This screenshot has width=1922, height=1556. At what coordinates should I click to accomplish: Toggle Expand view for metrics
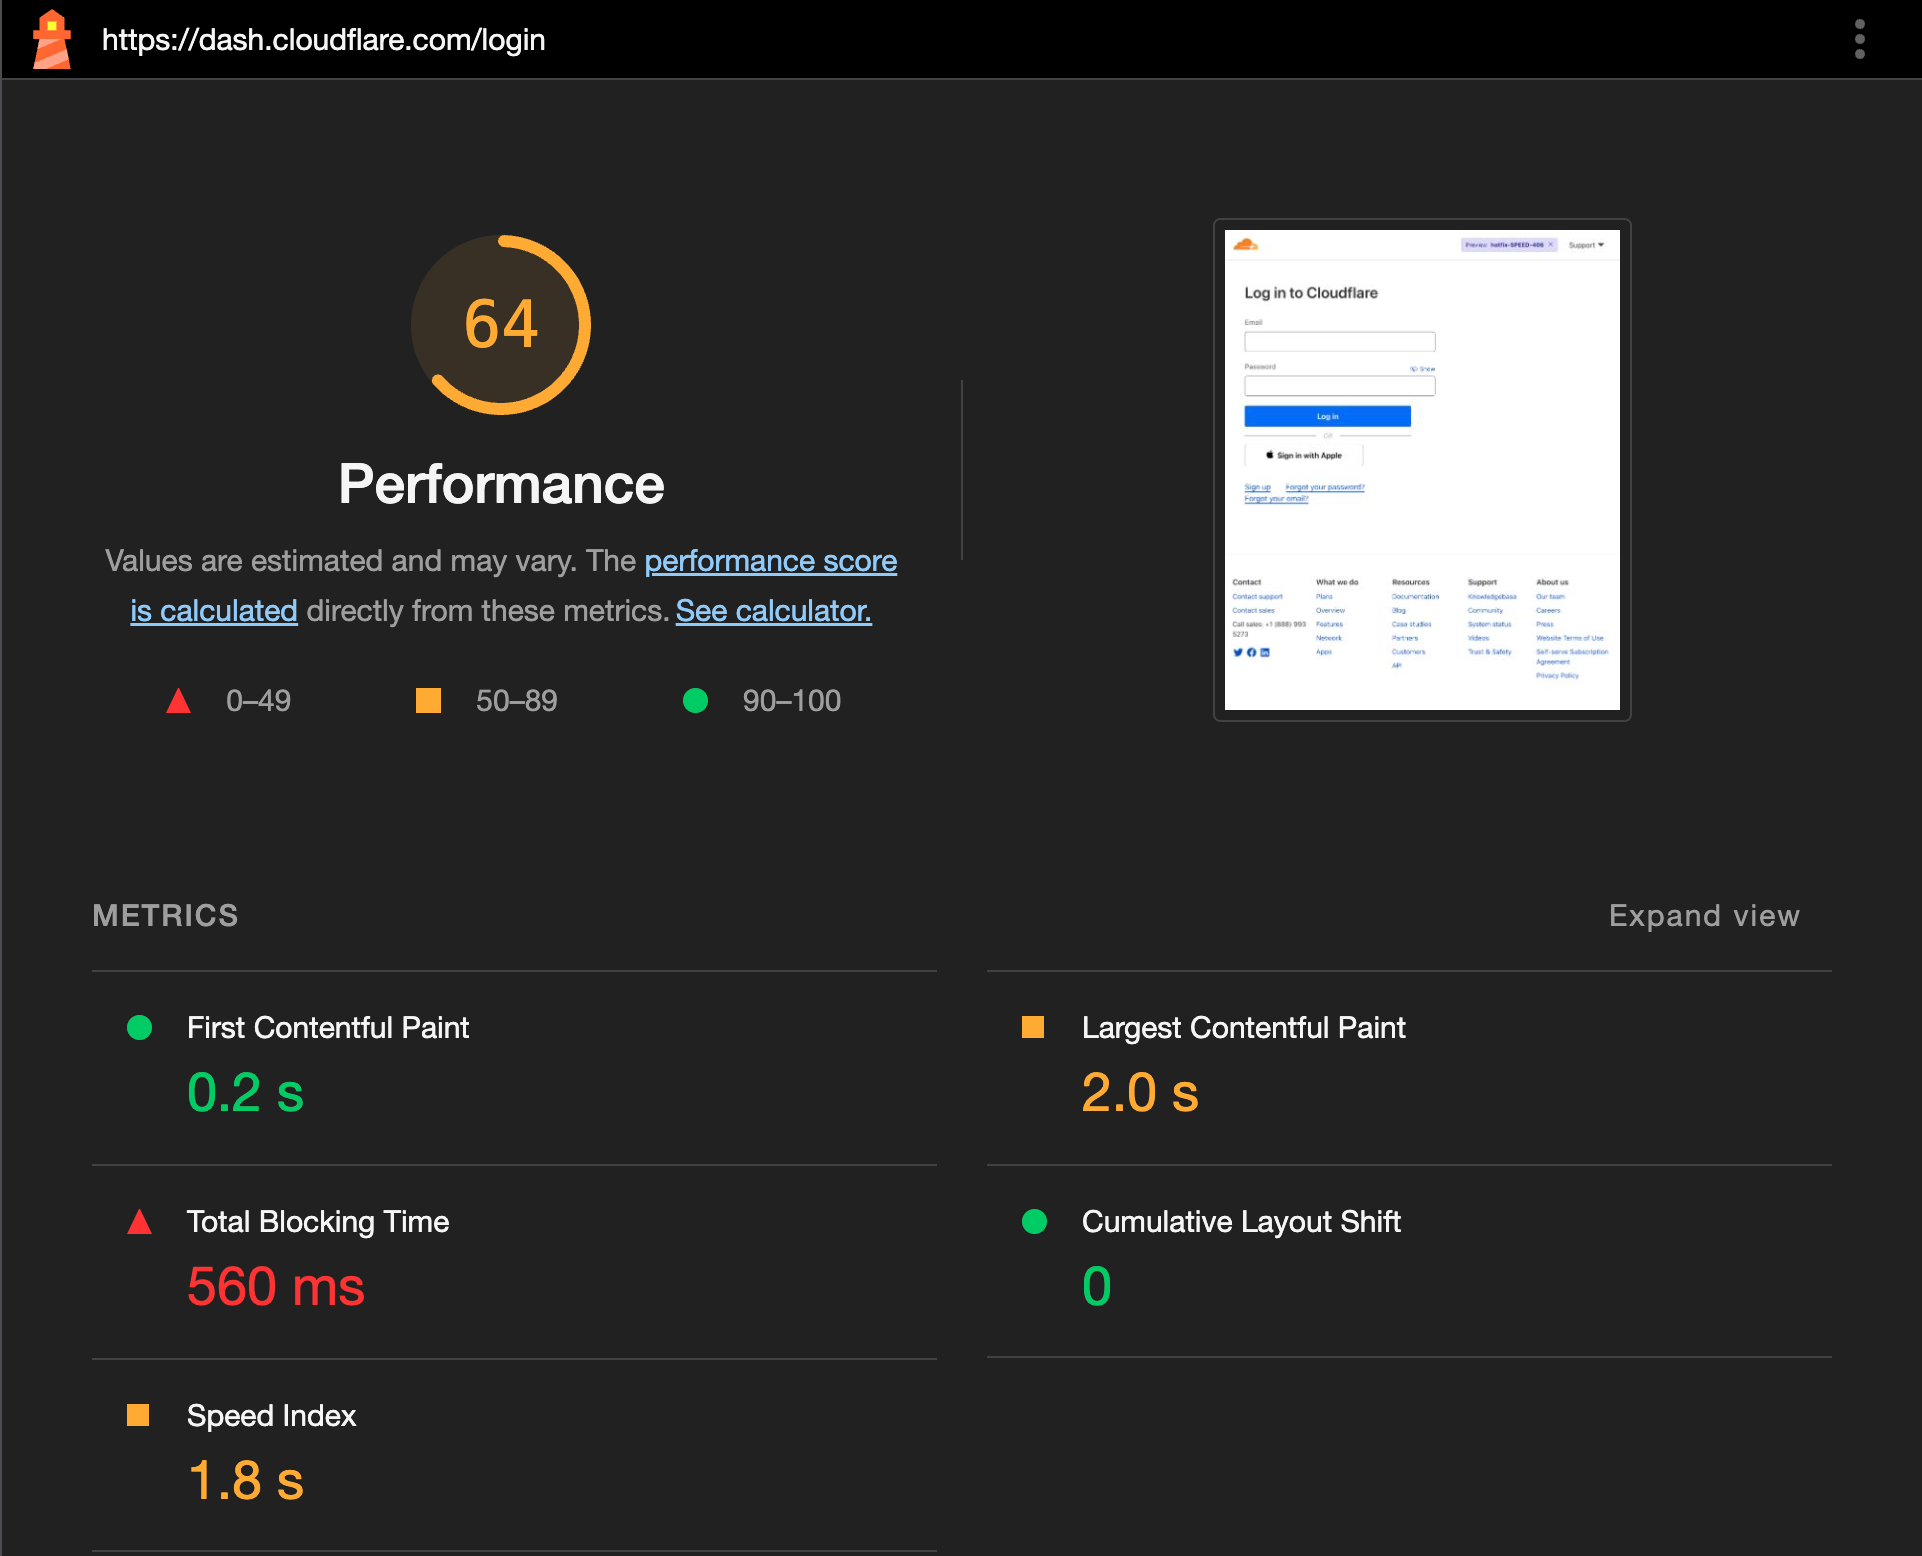pyautogui.click(x=1704, y=916)
